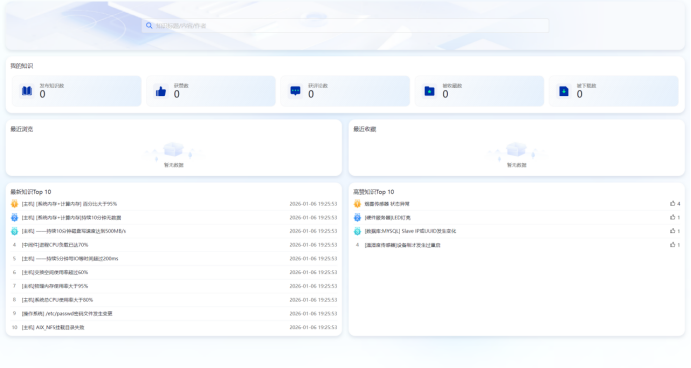Focus the knowledge title/content/author search field
Viewport: 691px width, 368px height.
click(345, 26)
